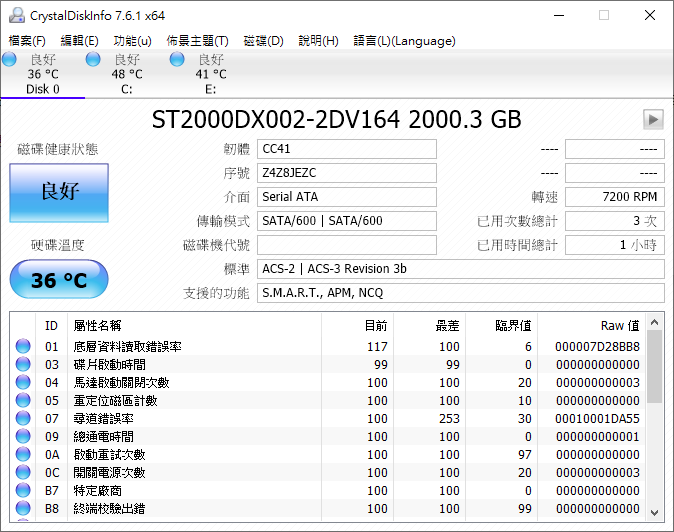
Task: Click the status icon for attribute 03
Action: point(23,364)
